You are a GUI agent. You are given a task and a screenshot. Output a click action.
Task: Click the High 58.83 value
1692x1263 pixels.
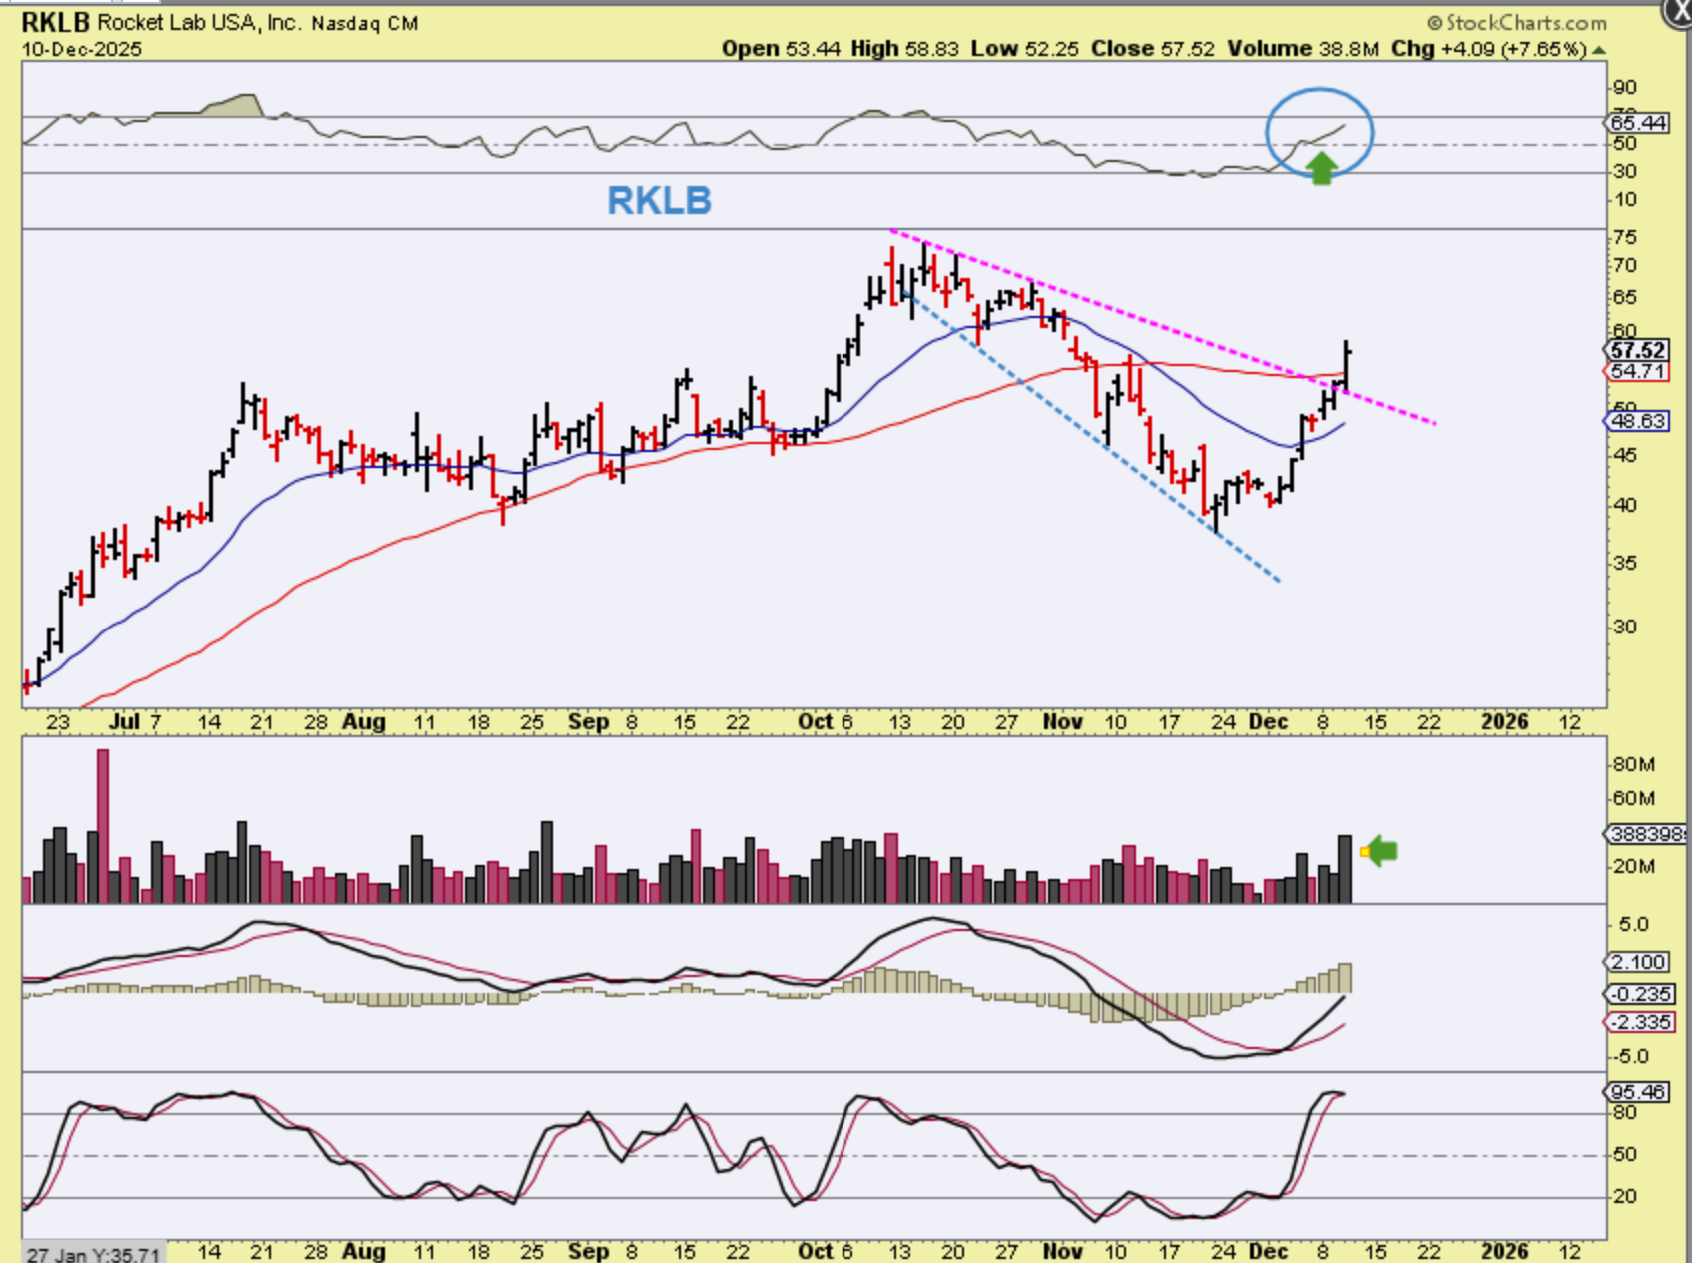coord(904,48)
